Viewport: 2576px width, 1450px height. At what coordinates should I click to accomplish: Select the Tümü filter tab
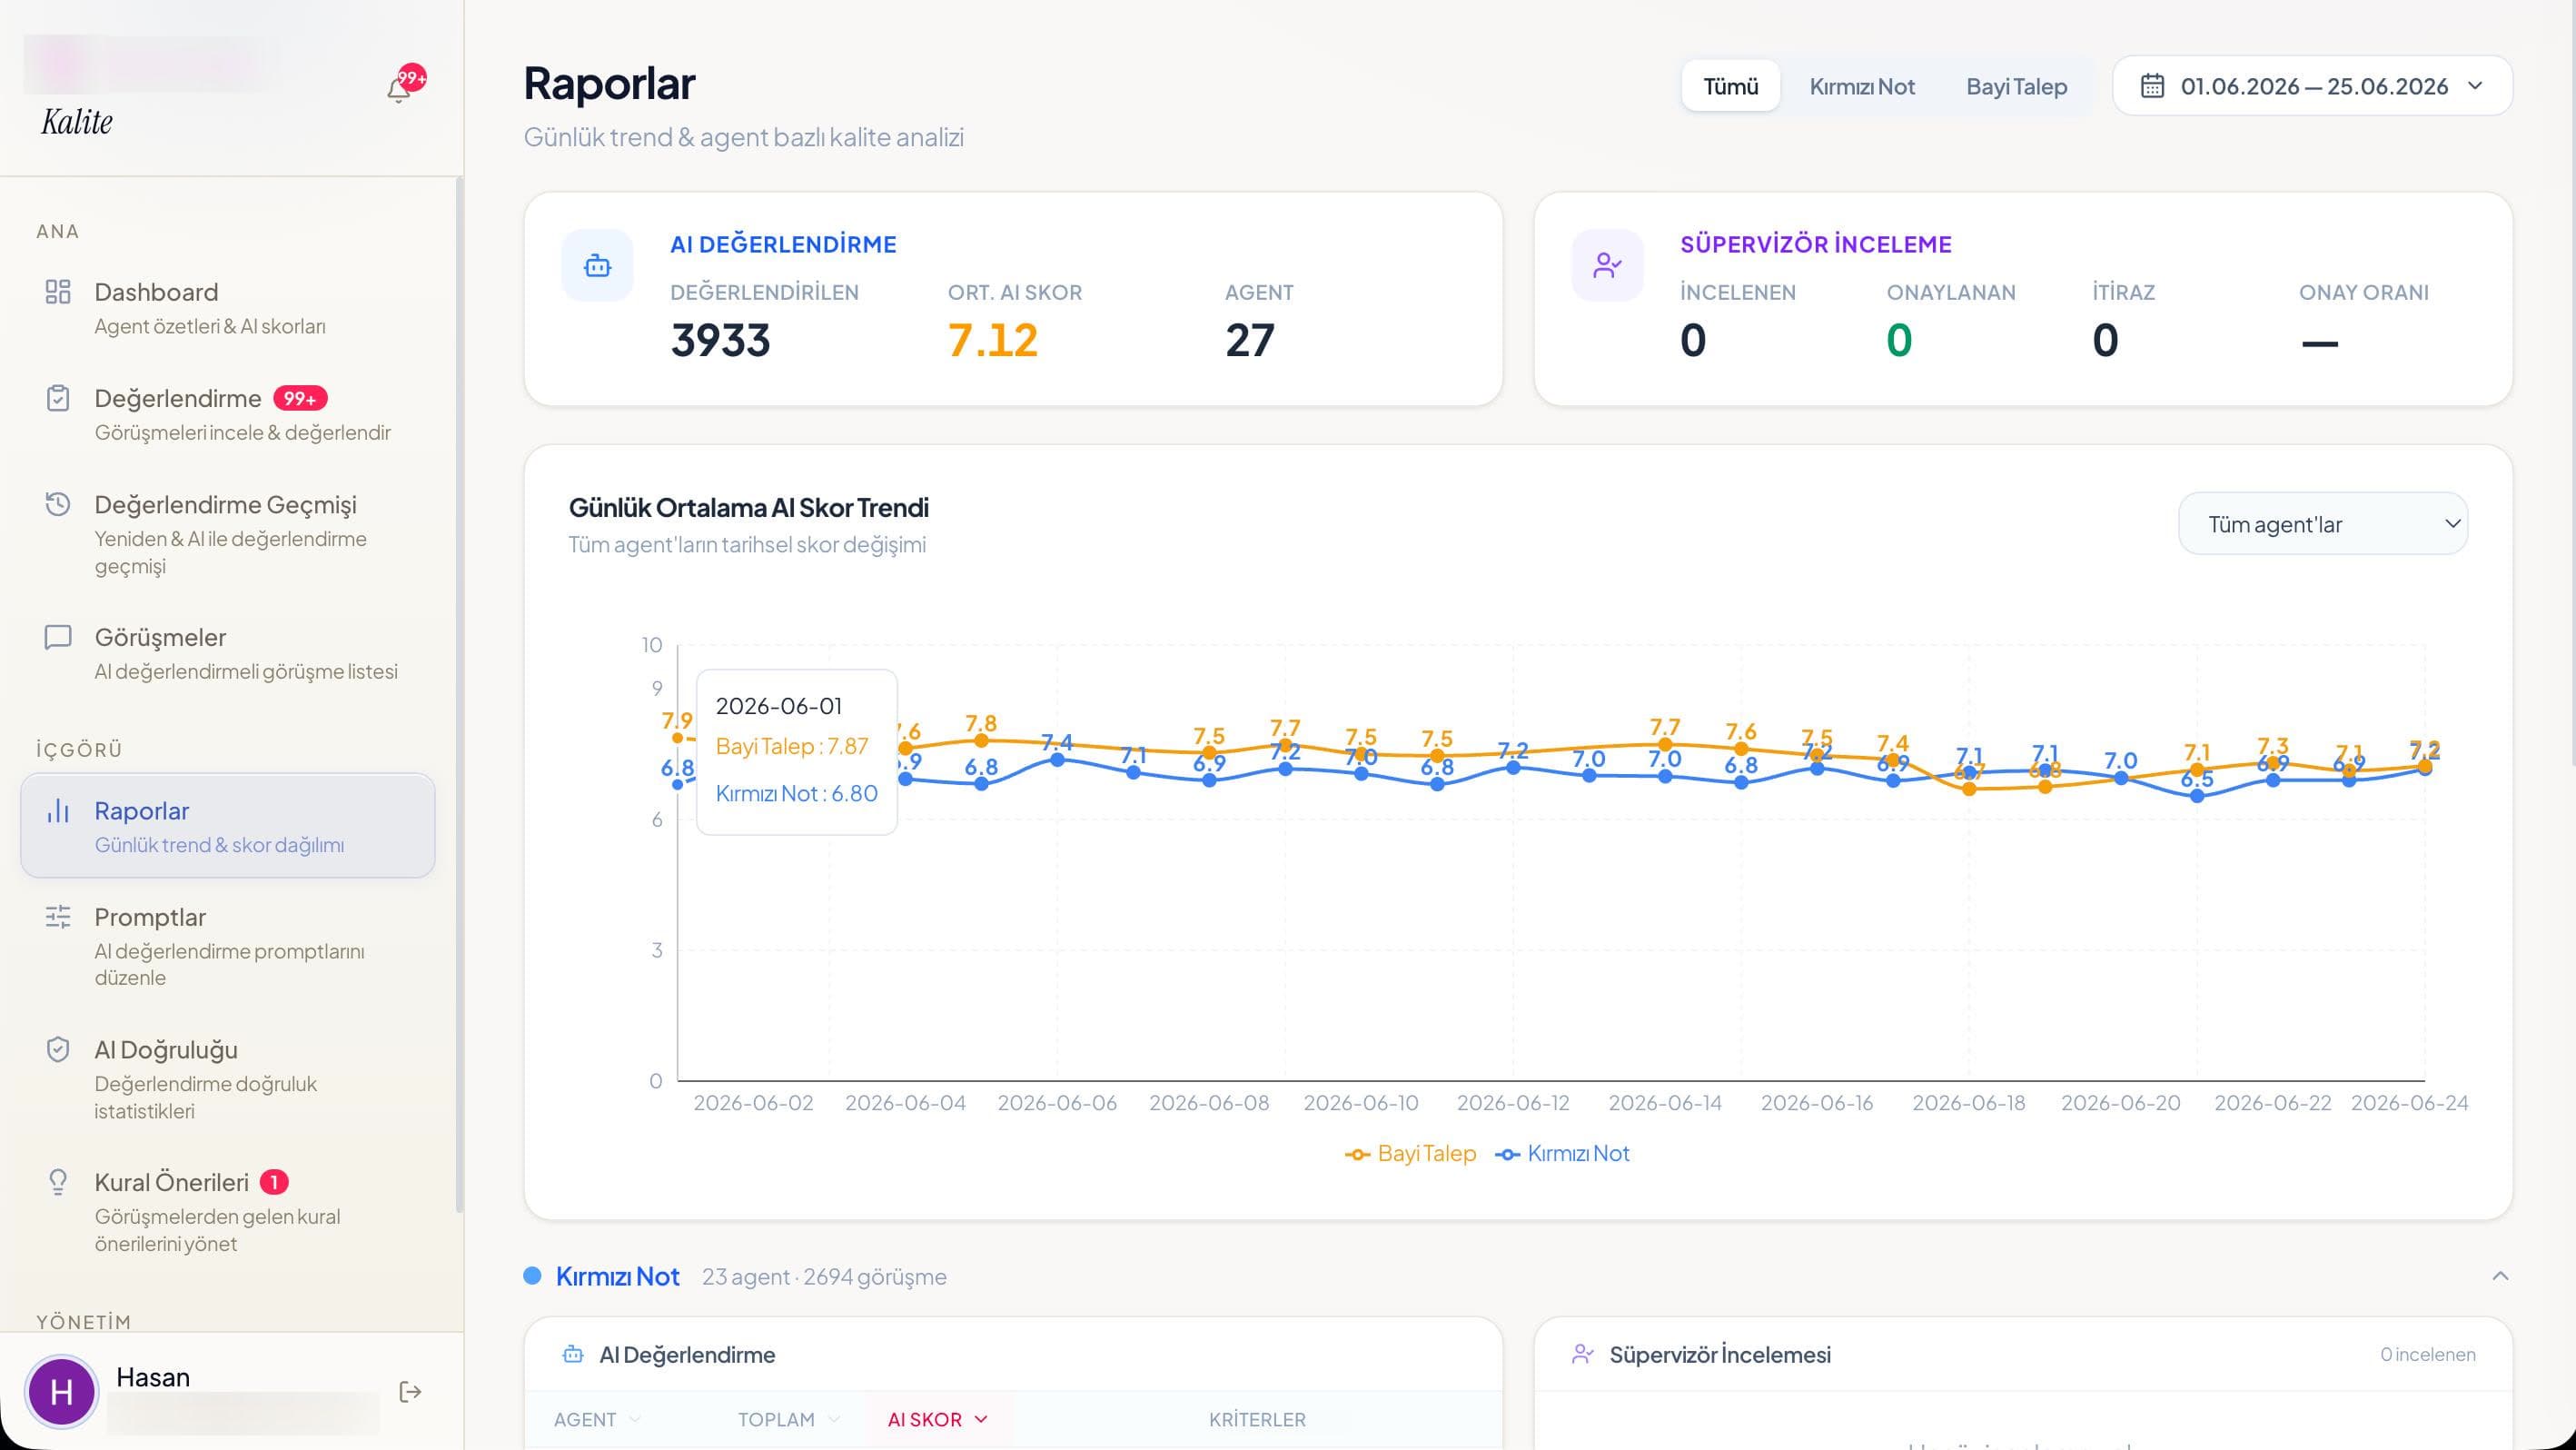click(1731, 86)
